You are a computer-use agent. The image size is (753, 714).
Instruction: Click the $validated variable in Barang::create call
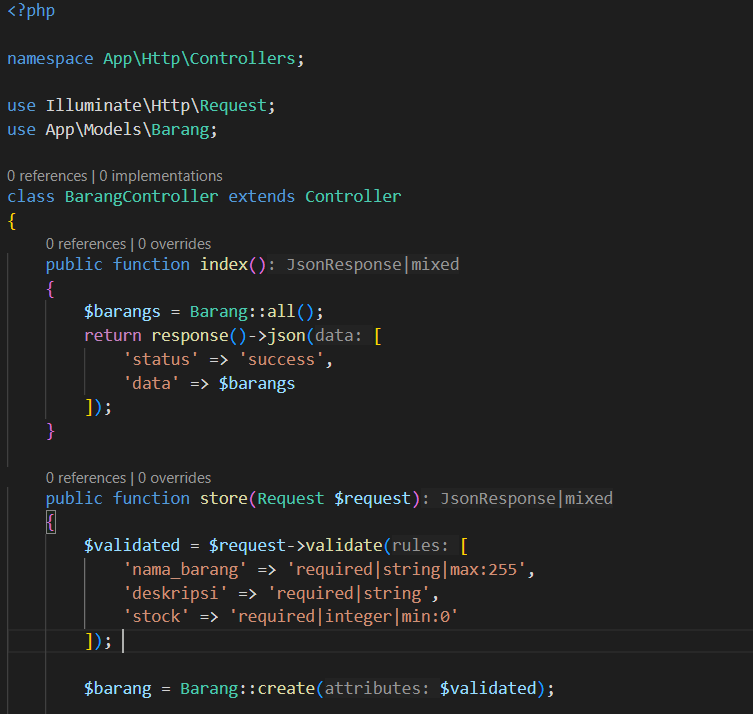click(x=487, y=688)
